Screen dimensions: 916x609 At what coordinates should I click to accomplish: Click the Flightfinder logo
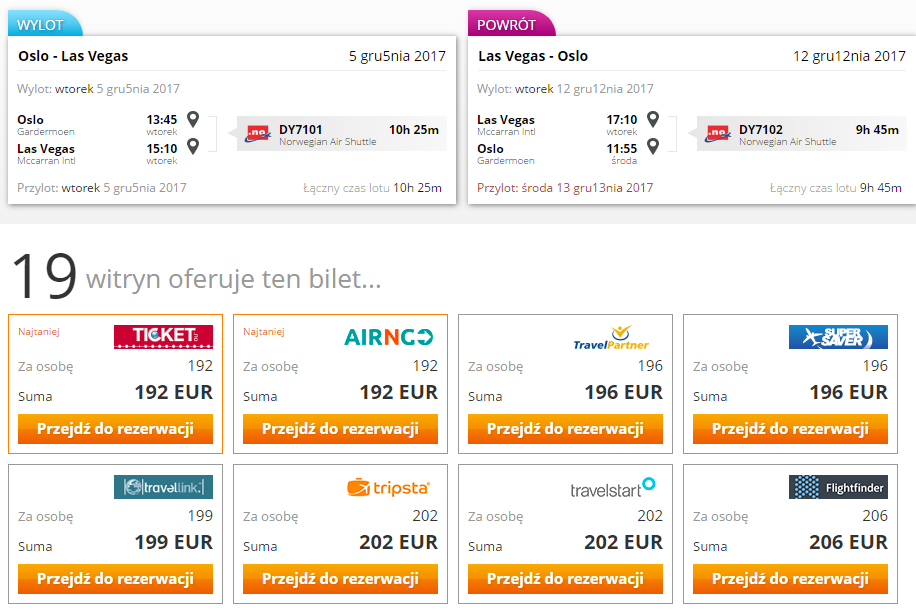click(x=838, y=487)
